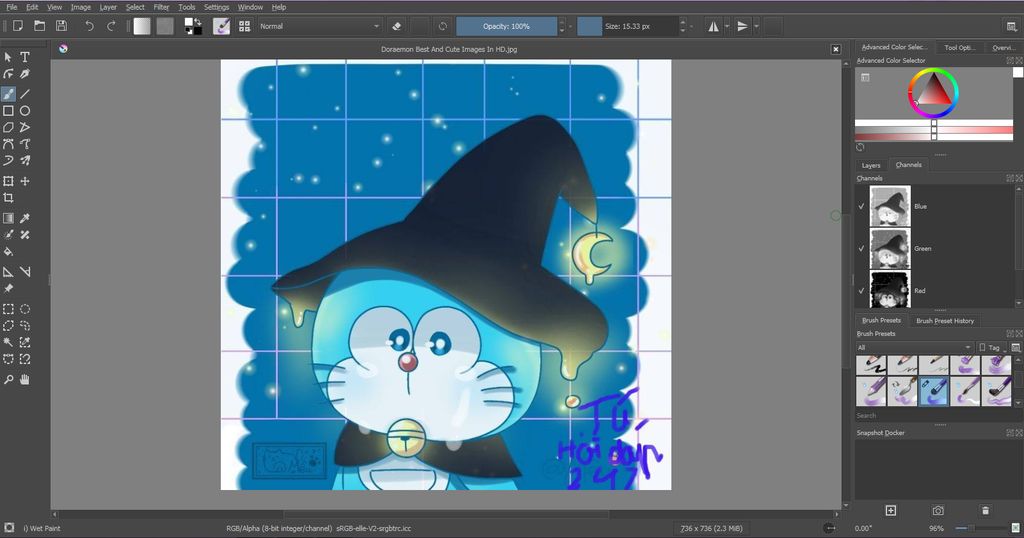Select the Calligraphy tool

coord(25,74)
